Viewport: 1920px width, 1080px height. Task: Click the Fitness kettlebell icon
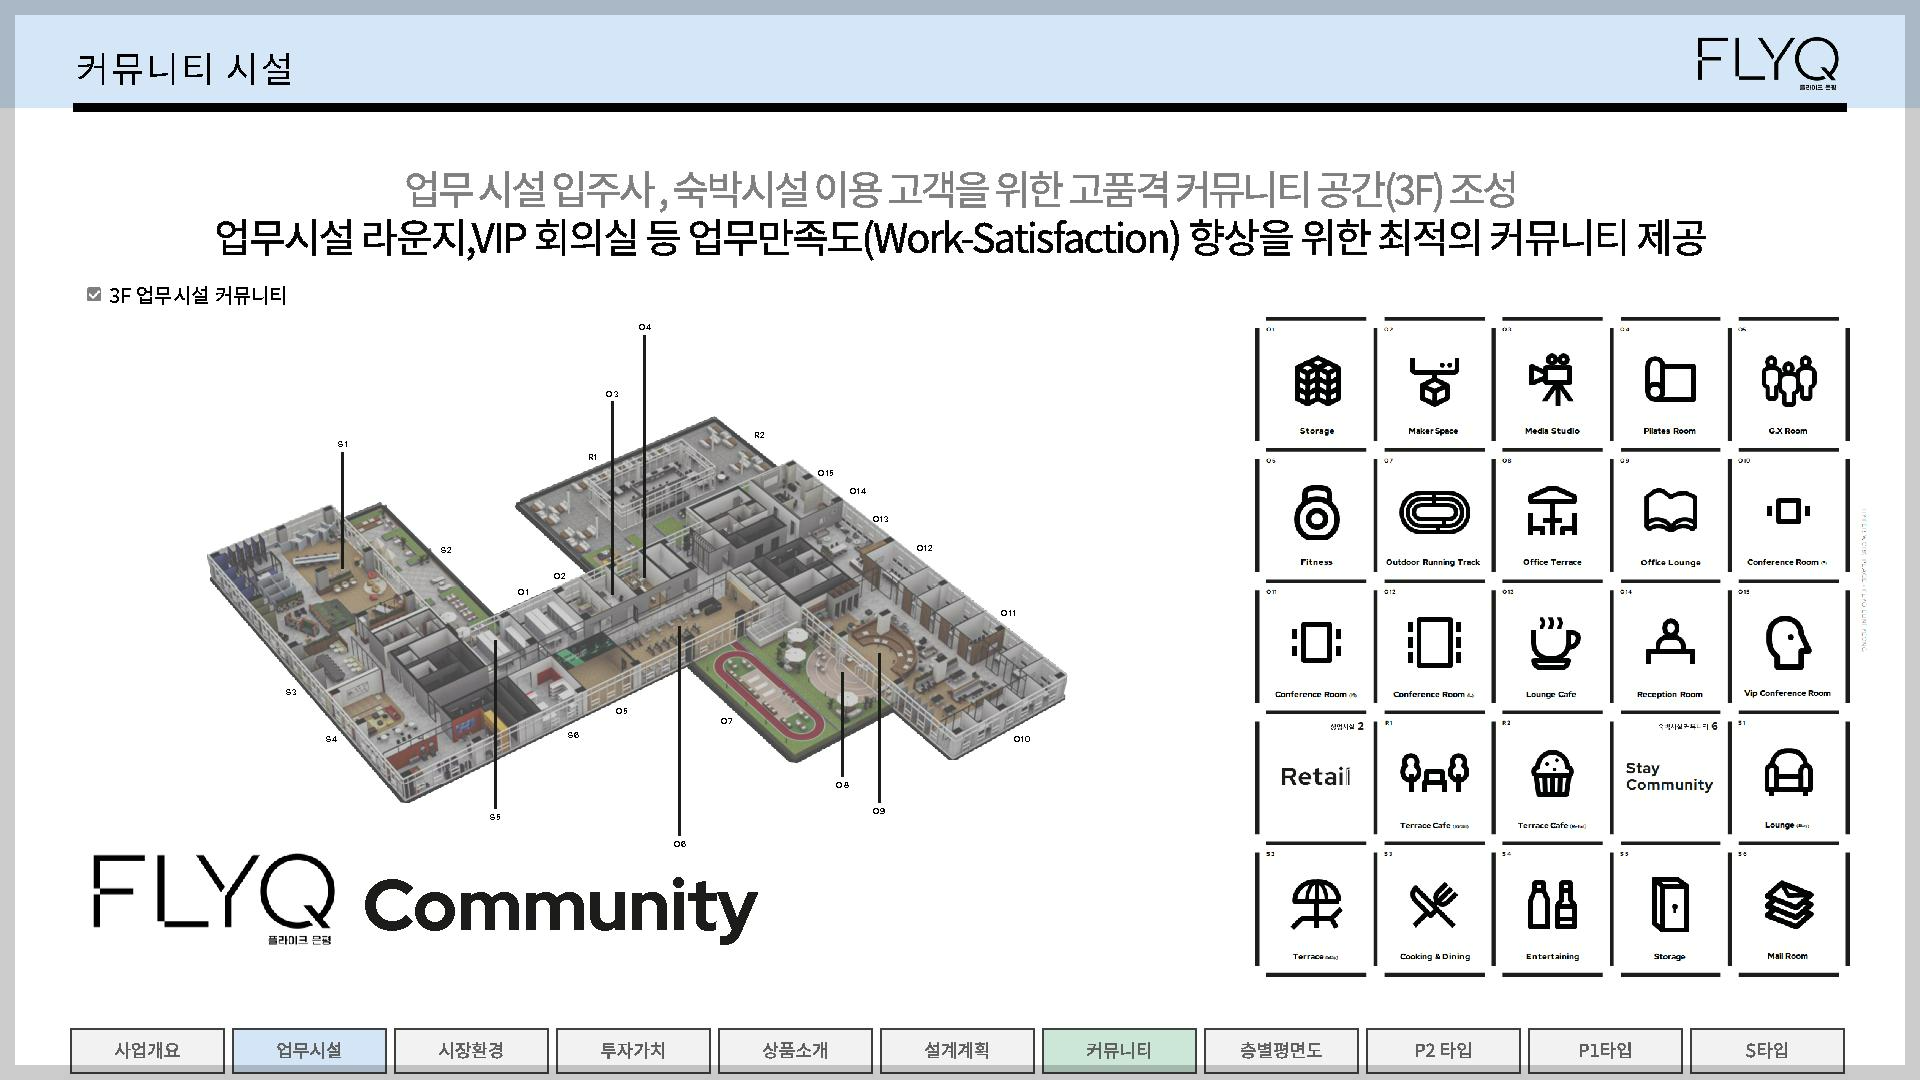tap(1317, 512)
